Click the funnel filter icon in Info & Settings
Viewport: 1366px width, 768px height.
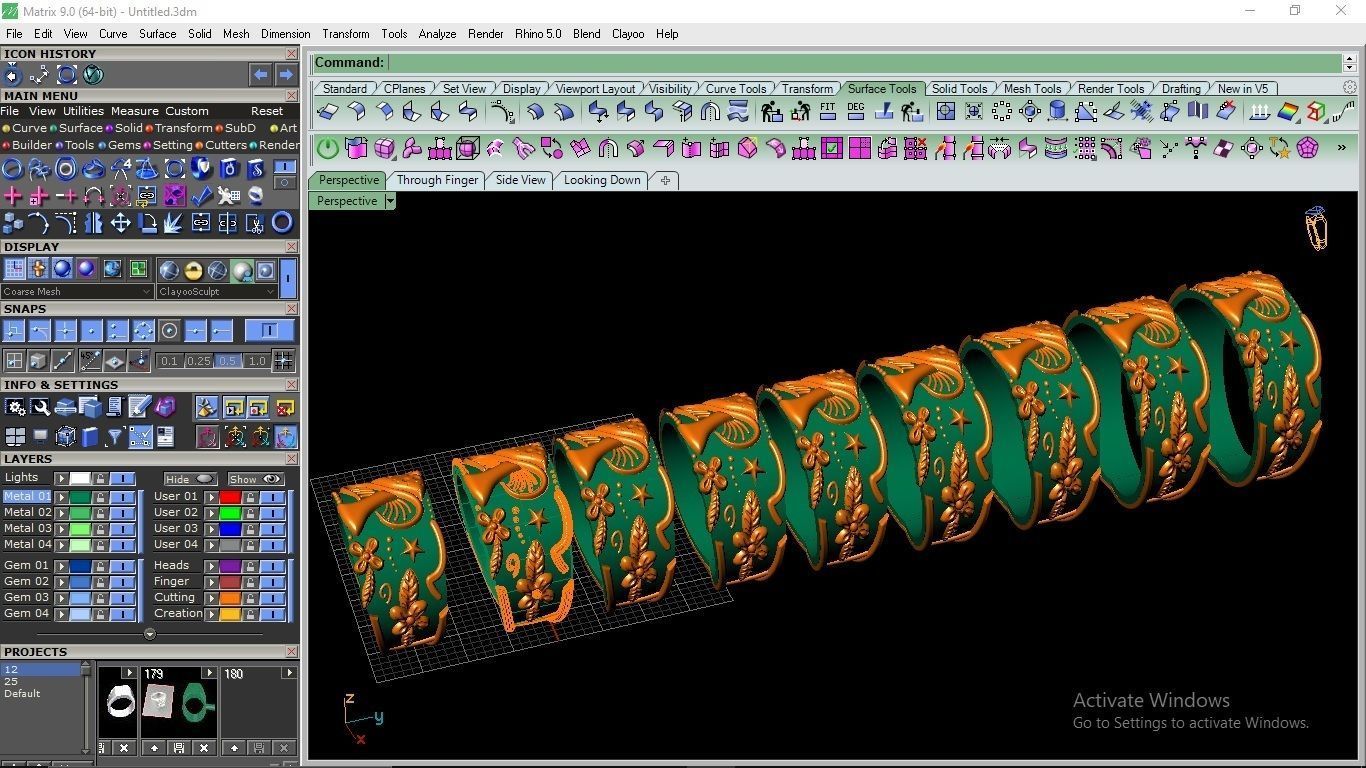115,436
